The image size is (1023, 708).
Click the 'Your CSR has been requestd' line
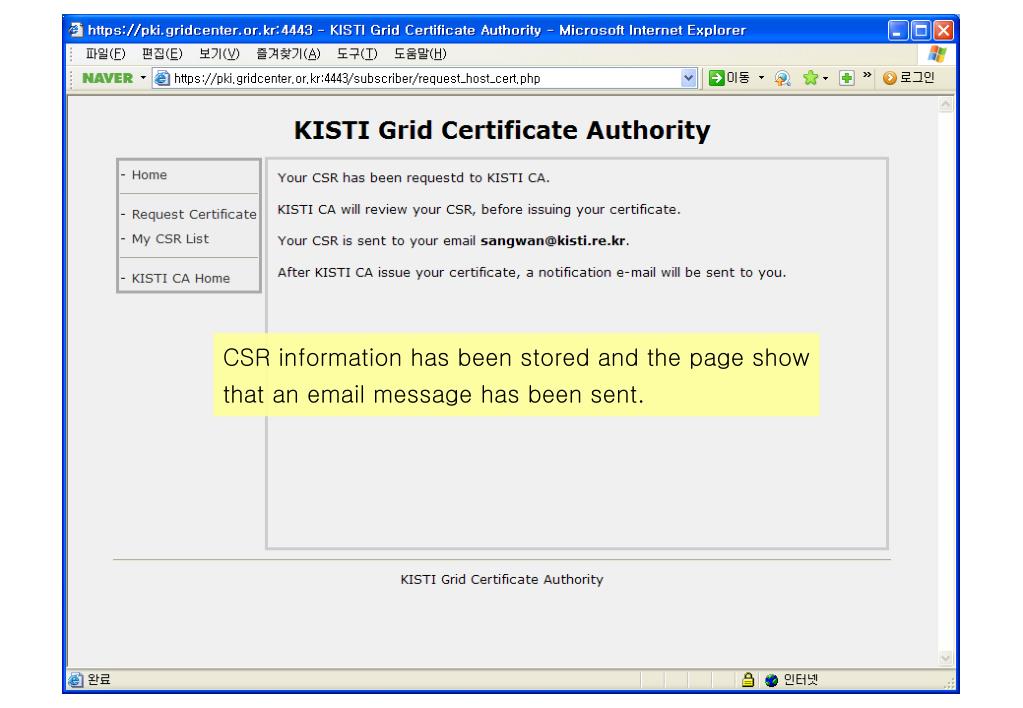pos(414,177)
